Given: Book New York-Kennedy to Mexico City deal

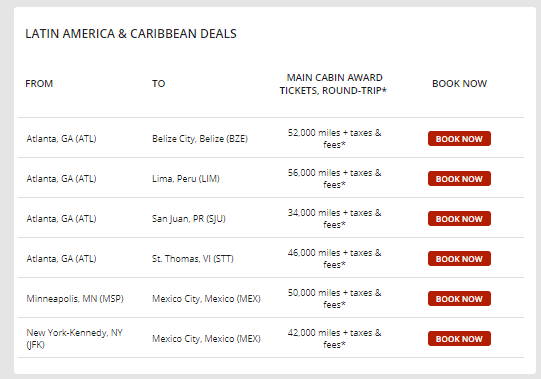Looking at the screenshot, I should 459,339.
